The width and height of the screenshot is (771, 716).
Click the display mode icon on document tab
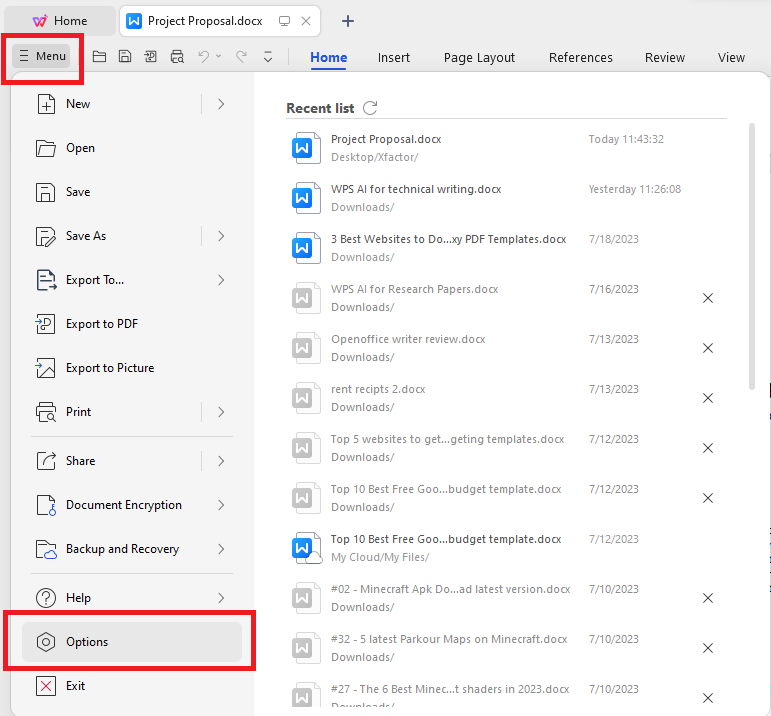tap(284, 21)
